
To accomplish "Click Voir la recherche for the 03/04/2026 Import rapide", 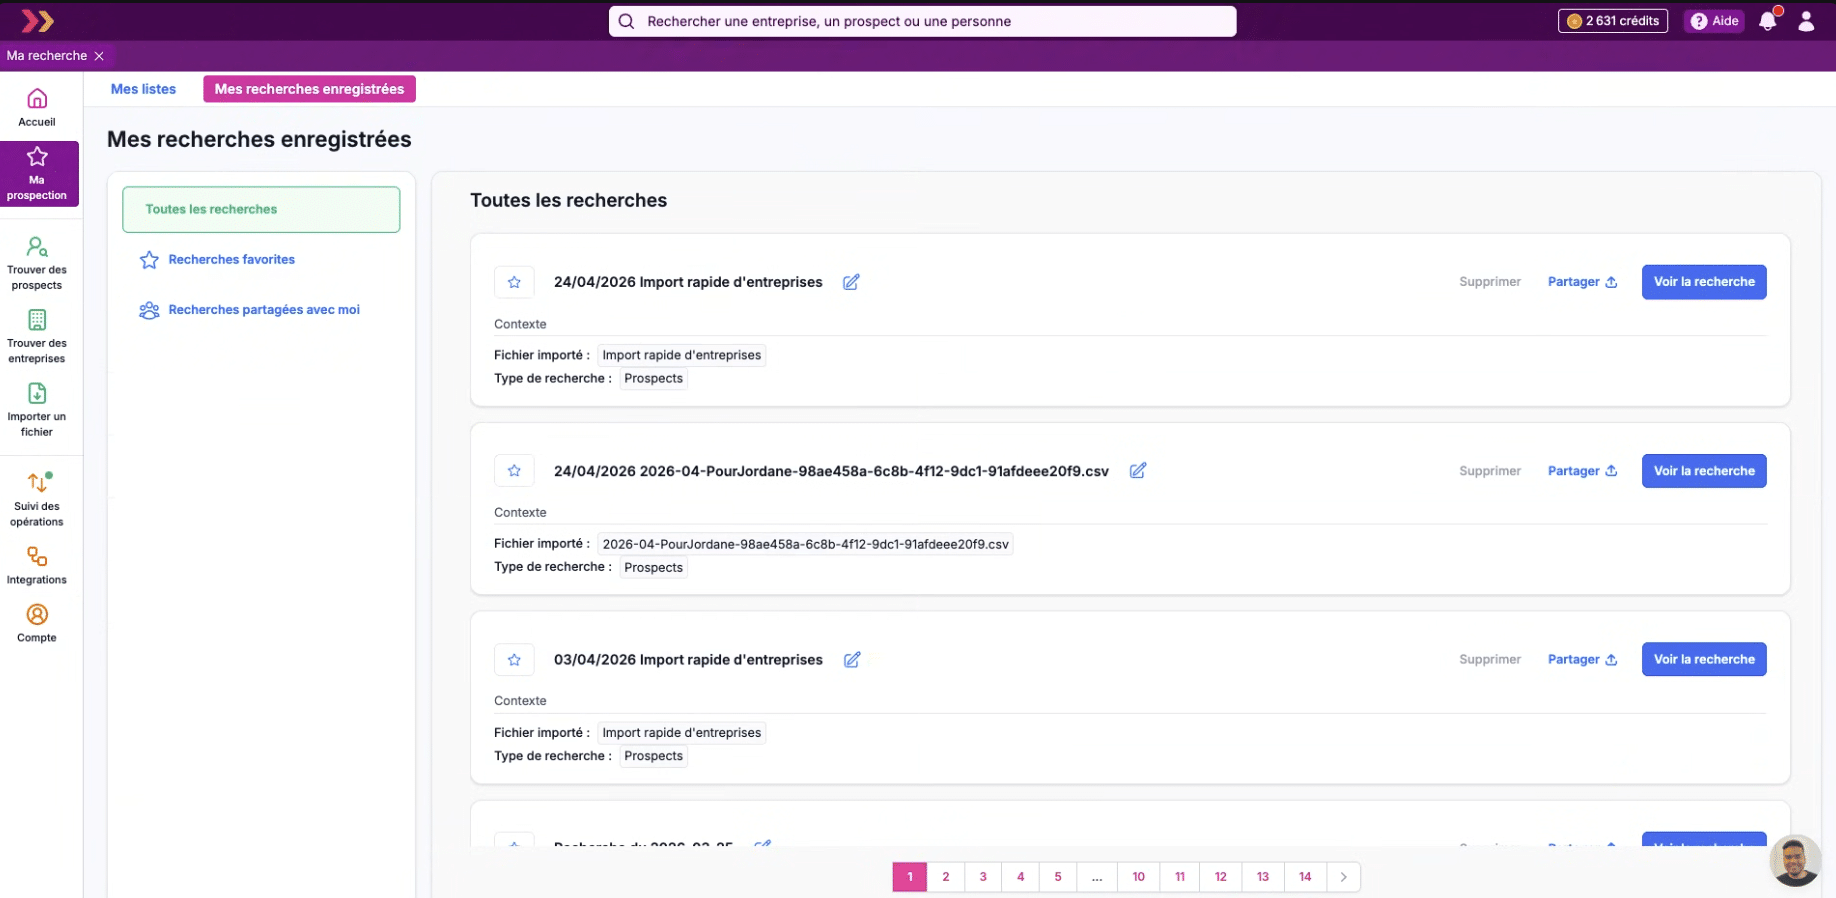I will pyautogui.click(x=1704, y=659).
